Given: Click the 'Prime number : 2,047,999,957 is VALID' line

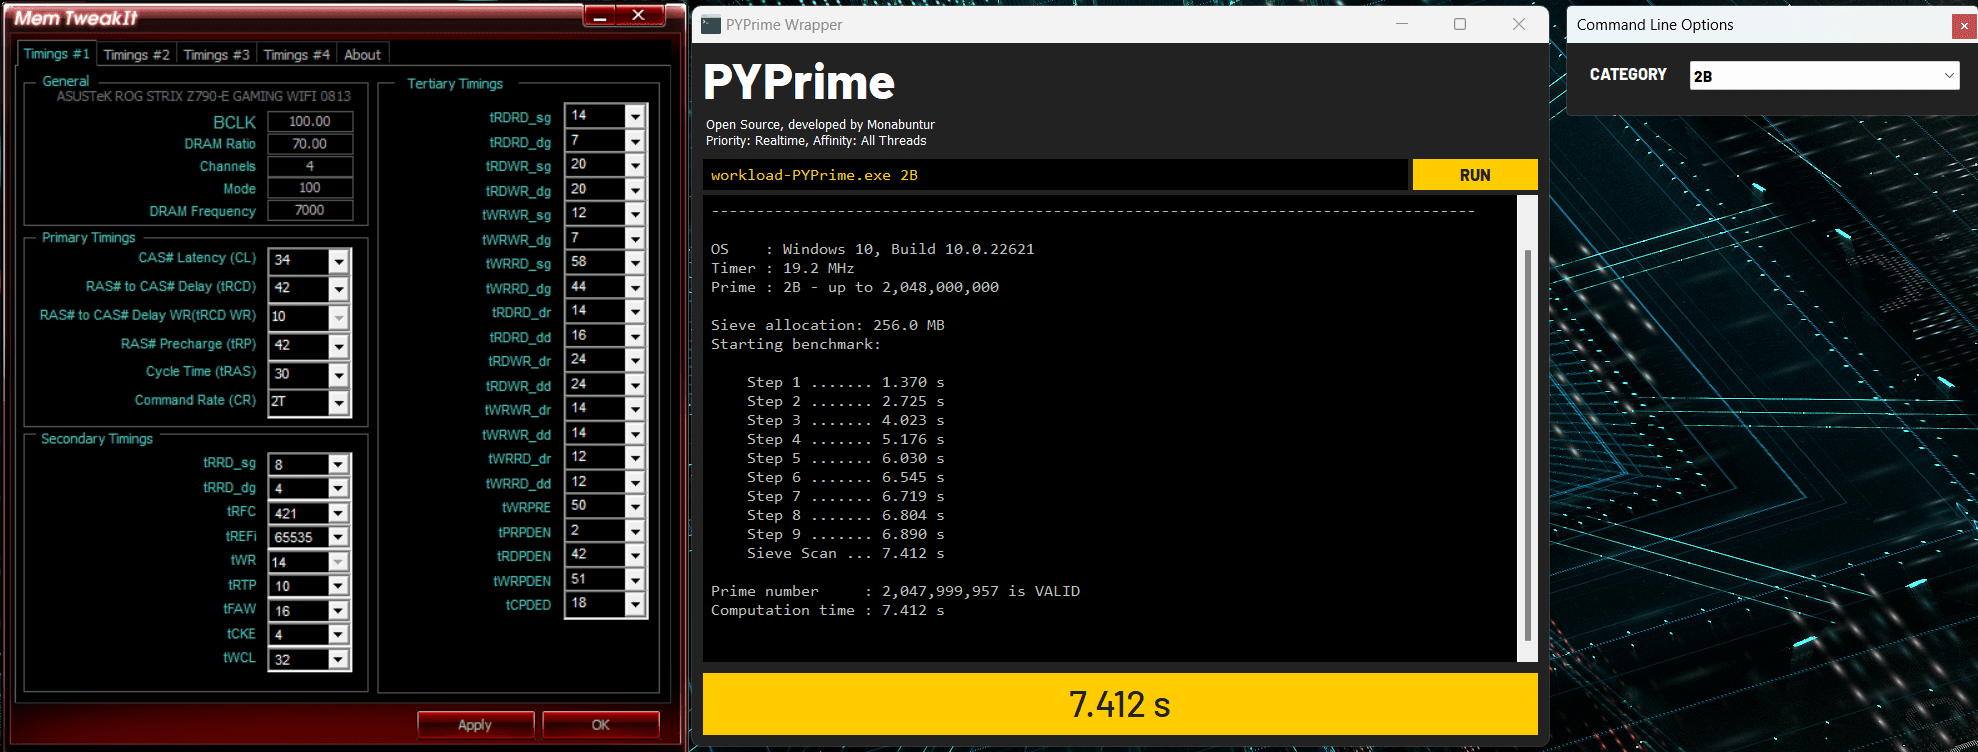Looking at the screenshot, I should (x=895, y=592).
